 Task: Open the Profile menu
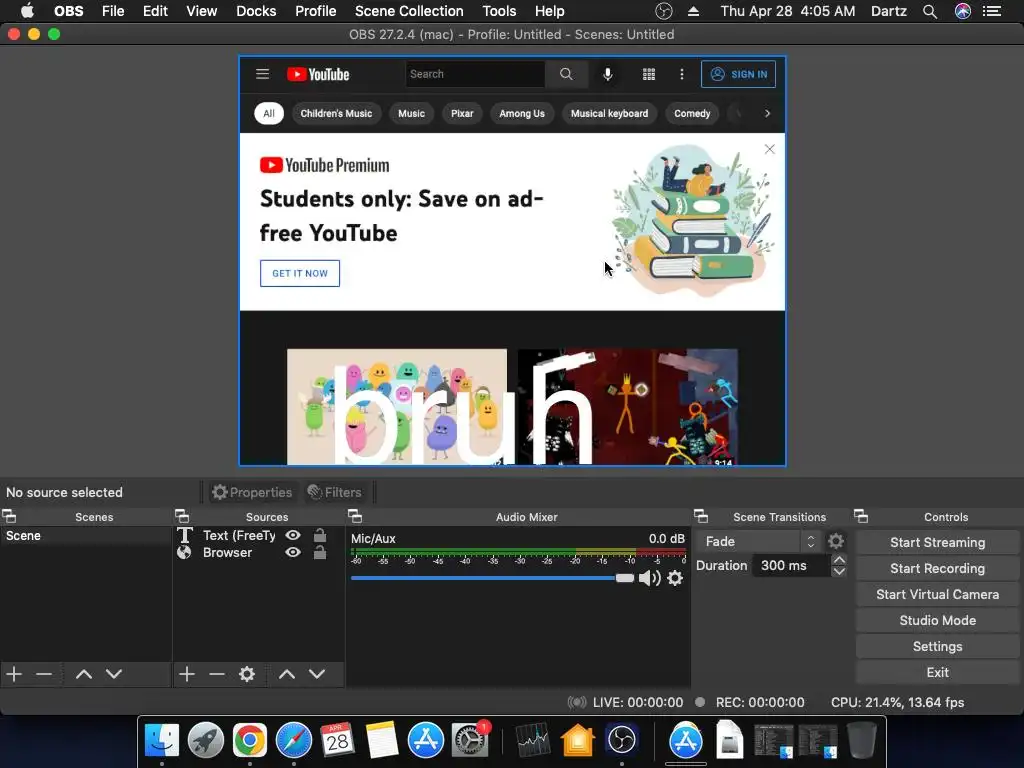(315, 11)
